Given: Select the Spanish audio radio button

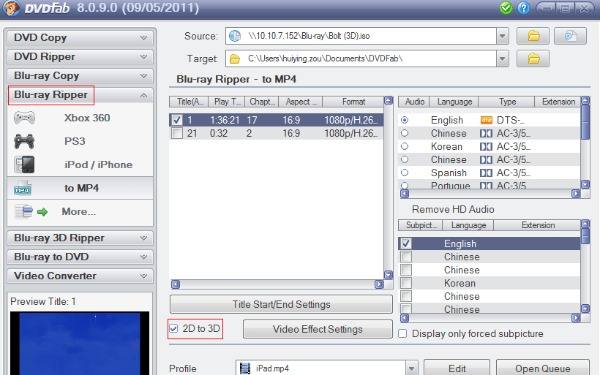Looking at the screenshot, I should click(x=404, y=173).
